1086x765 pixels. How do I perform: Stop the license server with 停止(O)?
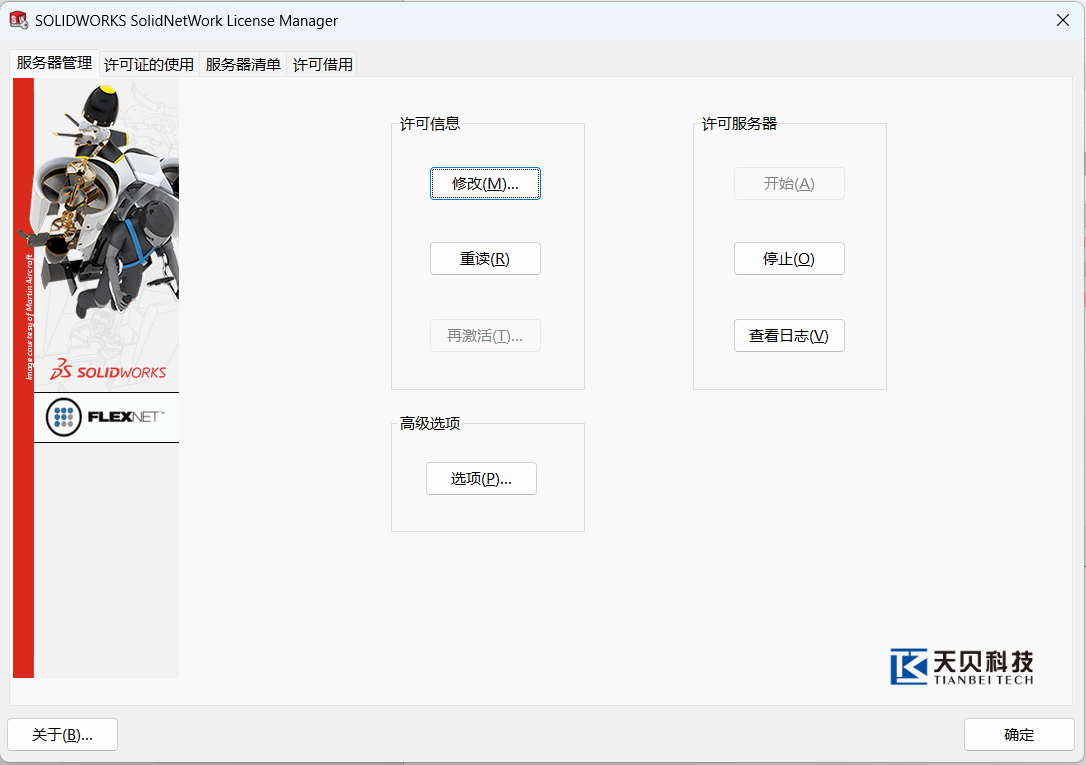pyautogui.click(x=789, y=258)
